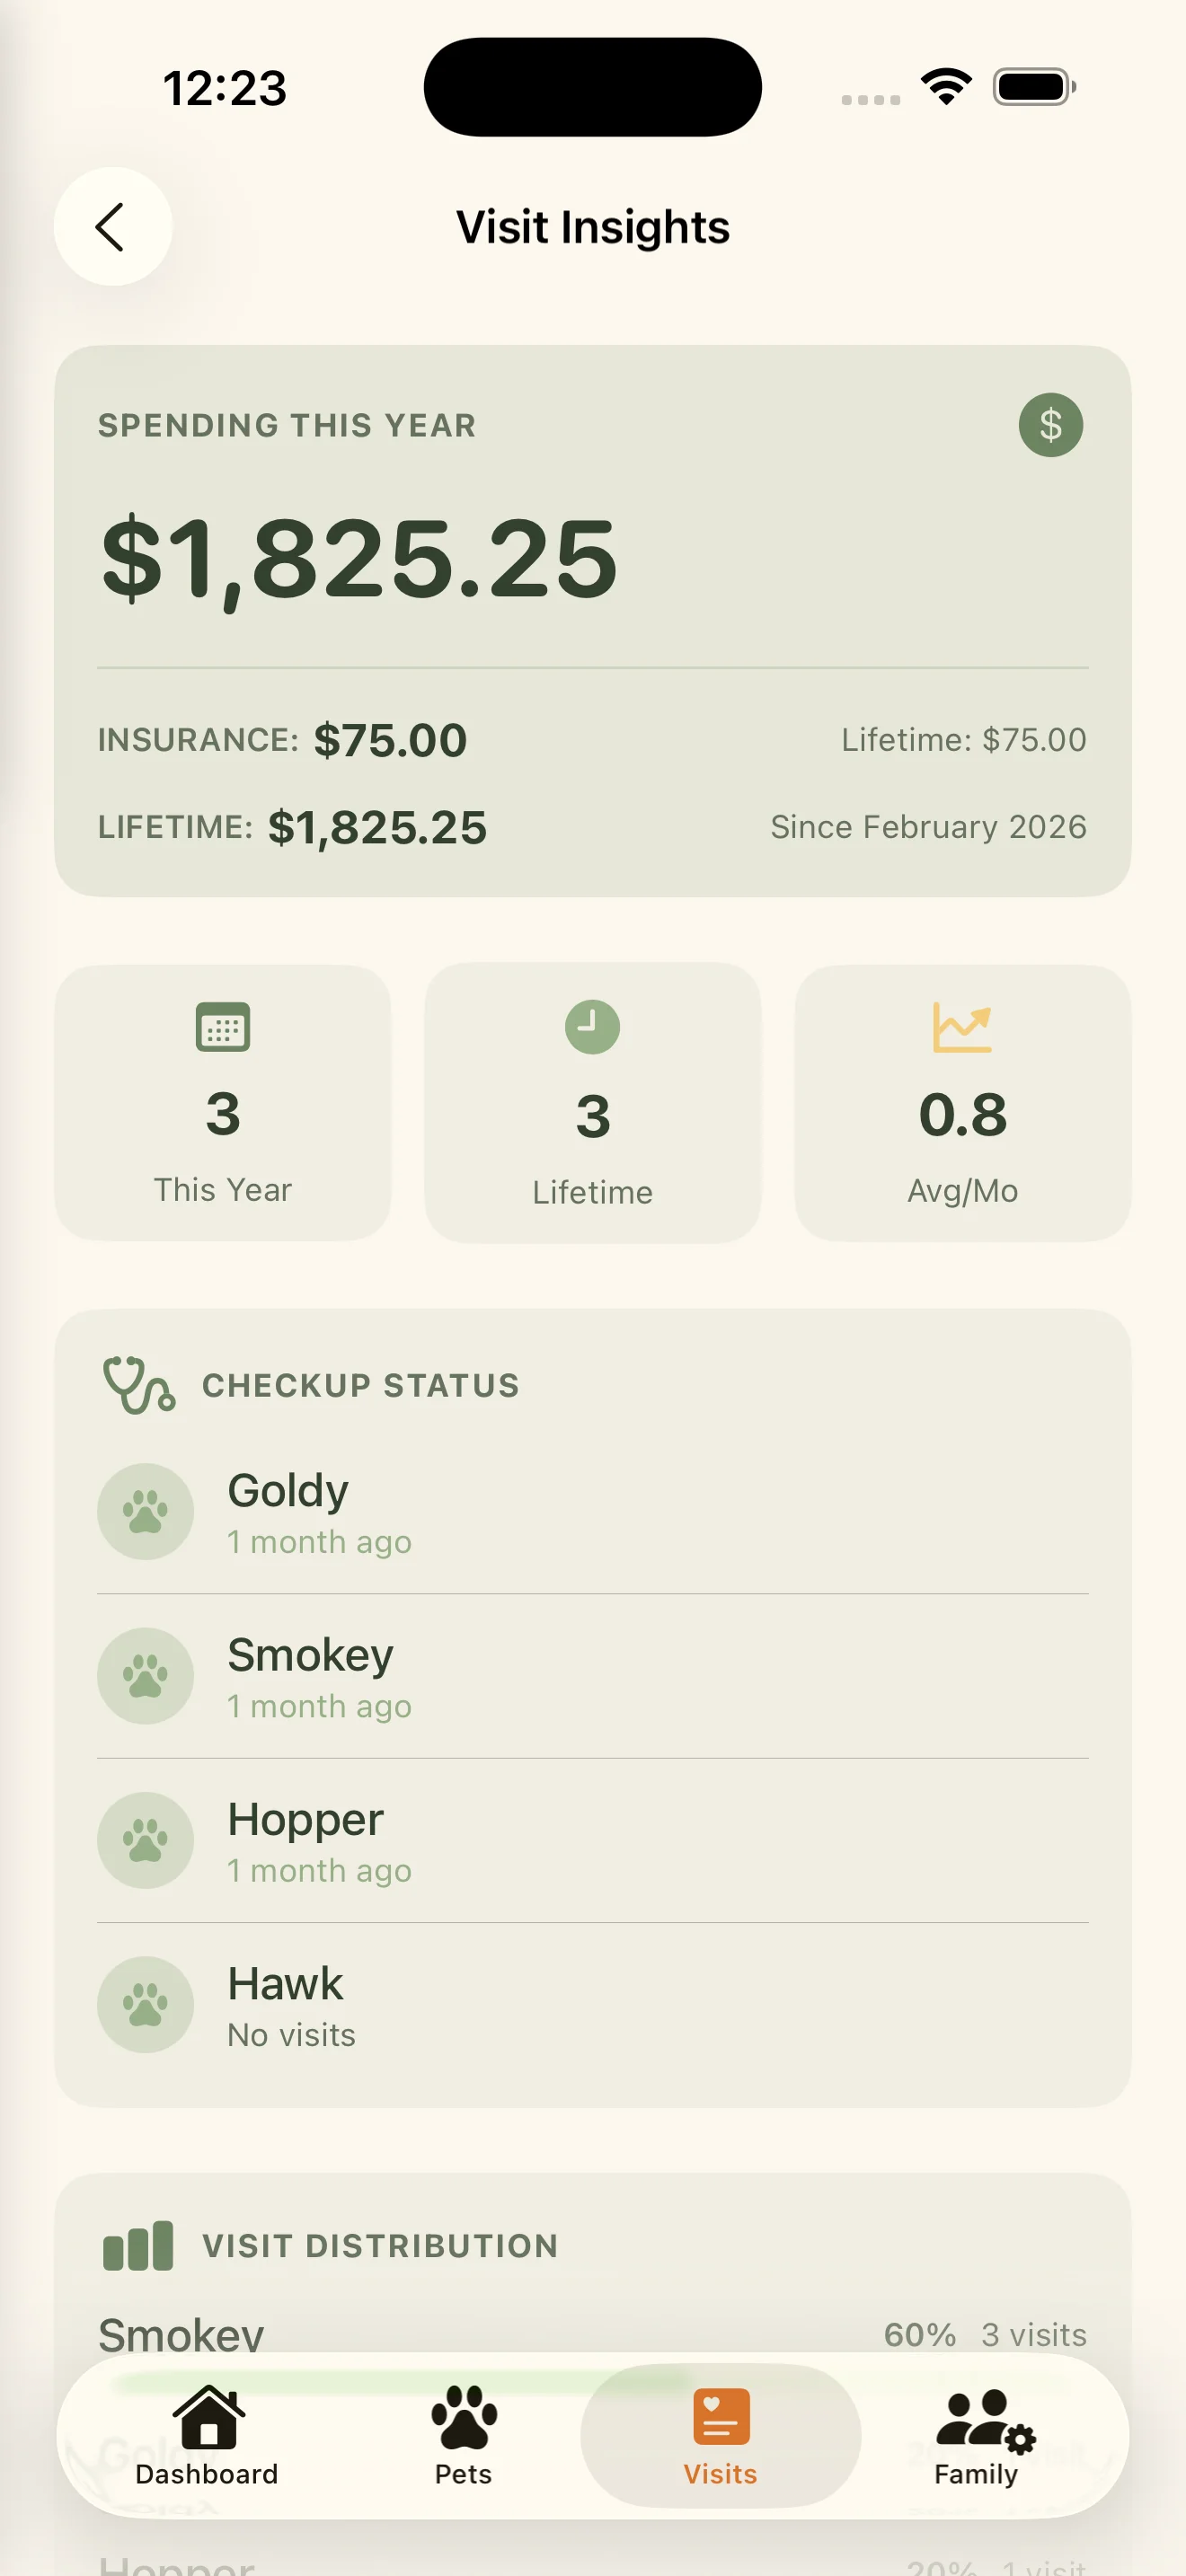Tap the trend chart icon above Avg/Mo
This screenshot has height=2576, width=1186.
point(962,1027)
